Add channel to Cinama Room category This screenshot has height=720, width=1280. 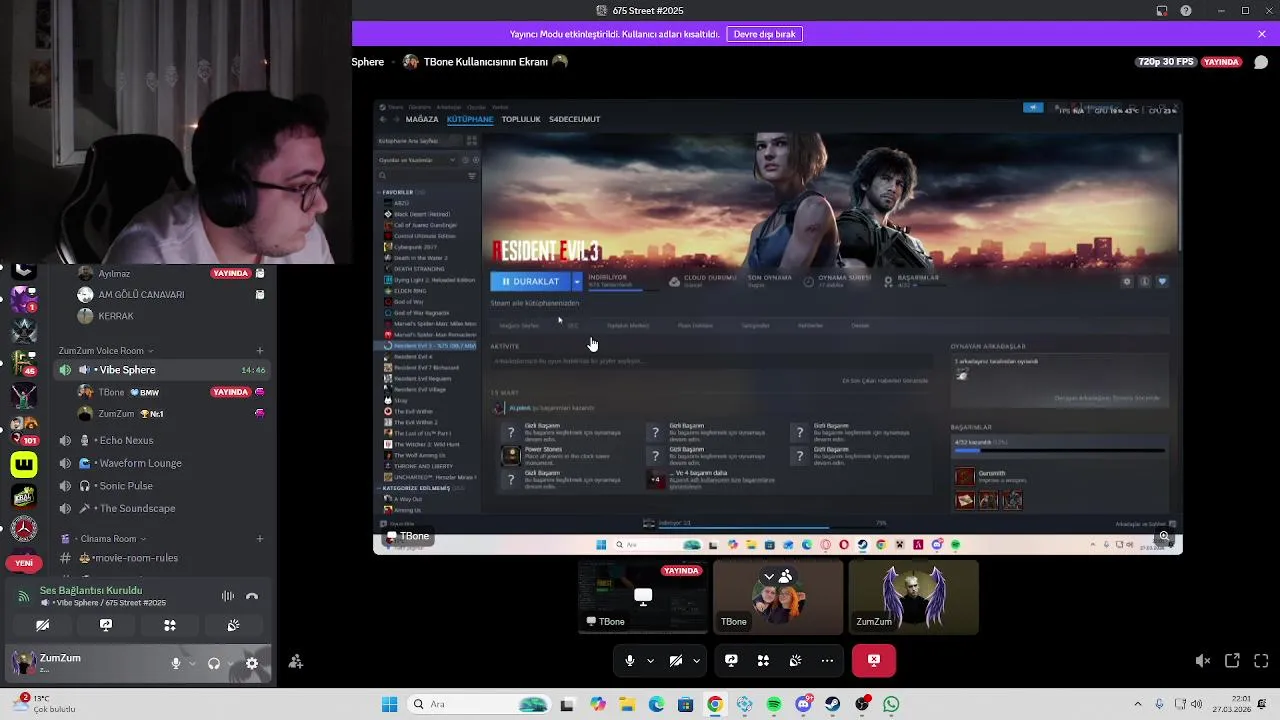260,539
